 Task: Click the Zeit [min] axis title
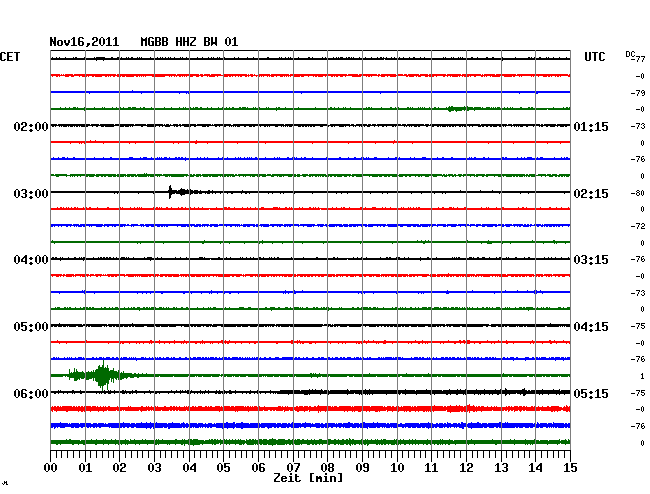coord(308,478)
